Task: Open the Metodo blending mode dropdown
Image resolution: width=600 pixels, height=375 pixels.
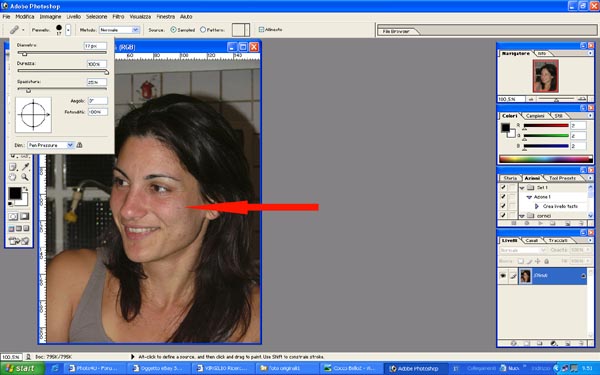Action: (119, 30)
